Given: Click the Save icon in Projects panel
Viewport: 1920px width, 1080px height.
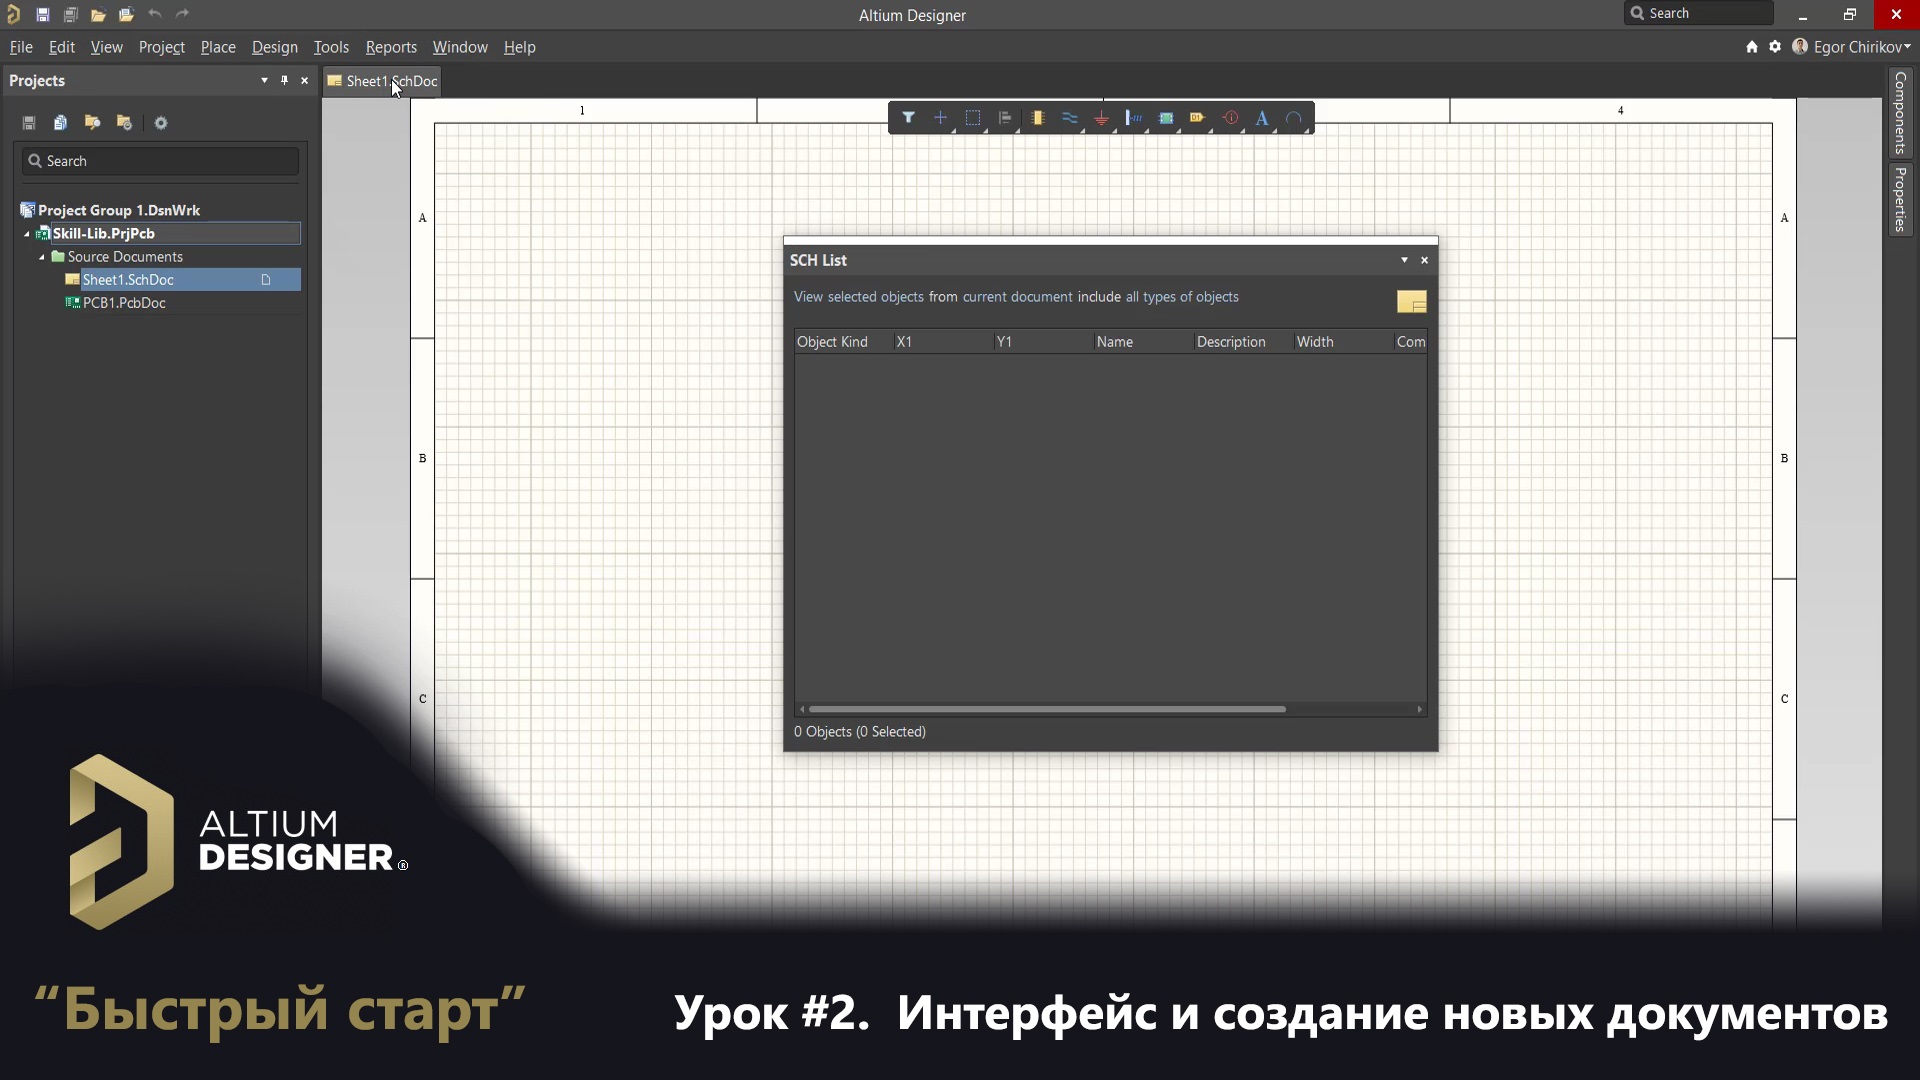Looking at the screenshot, I should pos(29,122).
